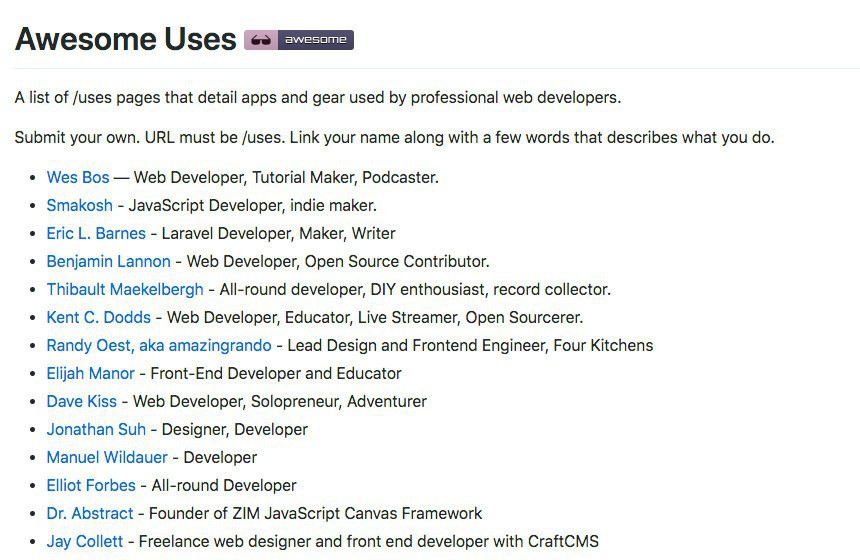Click the 'Submit your own' instructions text

394,137
